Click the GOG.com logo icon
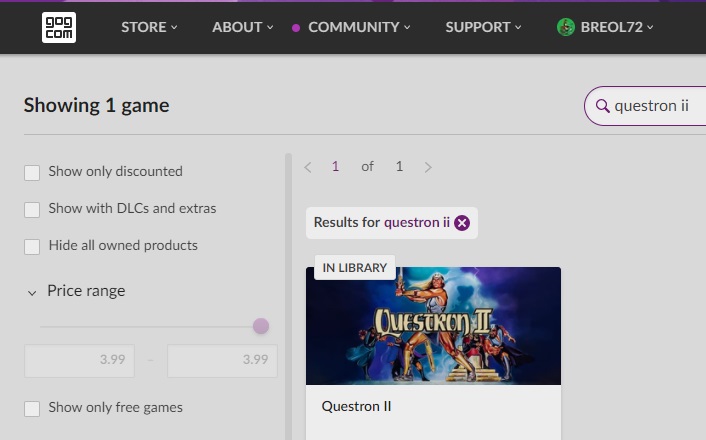 (x=59, y=27)
